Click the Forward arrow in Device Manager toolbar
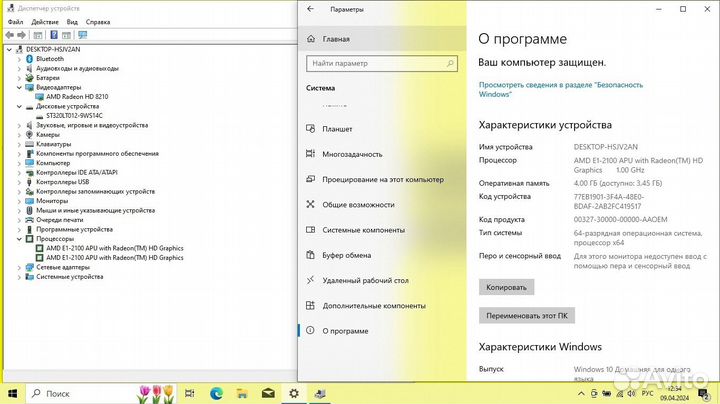720x404 pixels. (x=21, y=35)
